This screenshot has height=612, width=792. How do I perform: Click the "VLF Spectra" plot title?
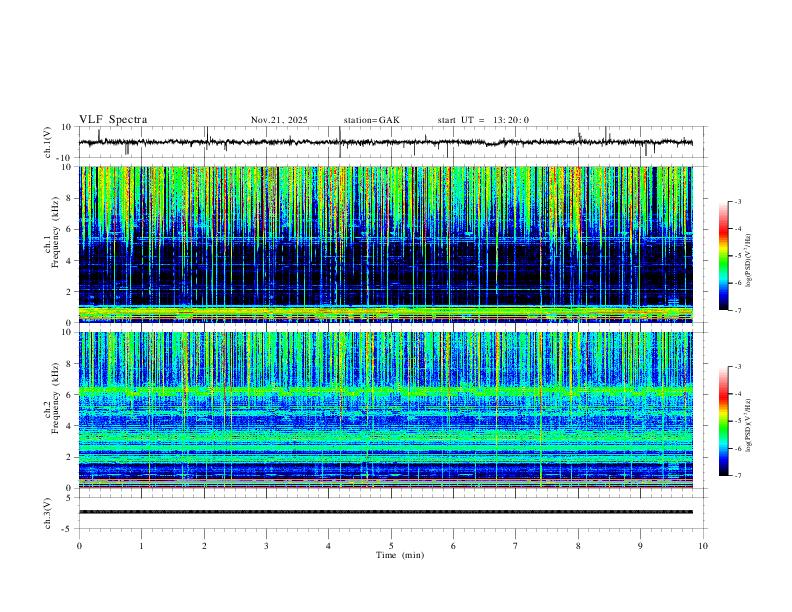(x=113, y=120)
